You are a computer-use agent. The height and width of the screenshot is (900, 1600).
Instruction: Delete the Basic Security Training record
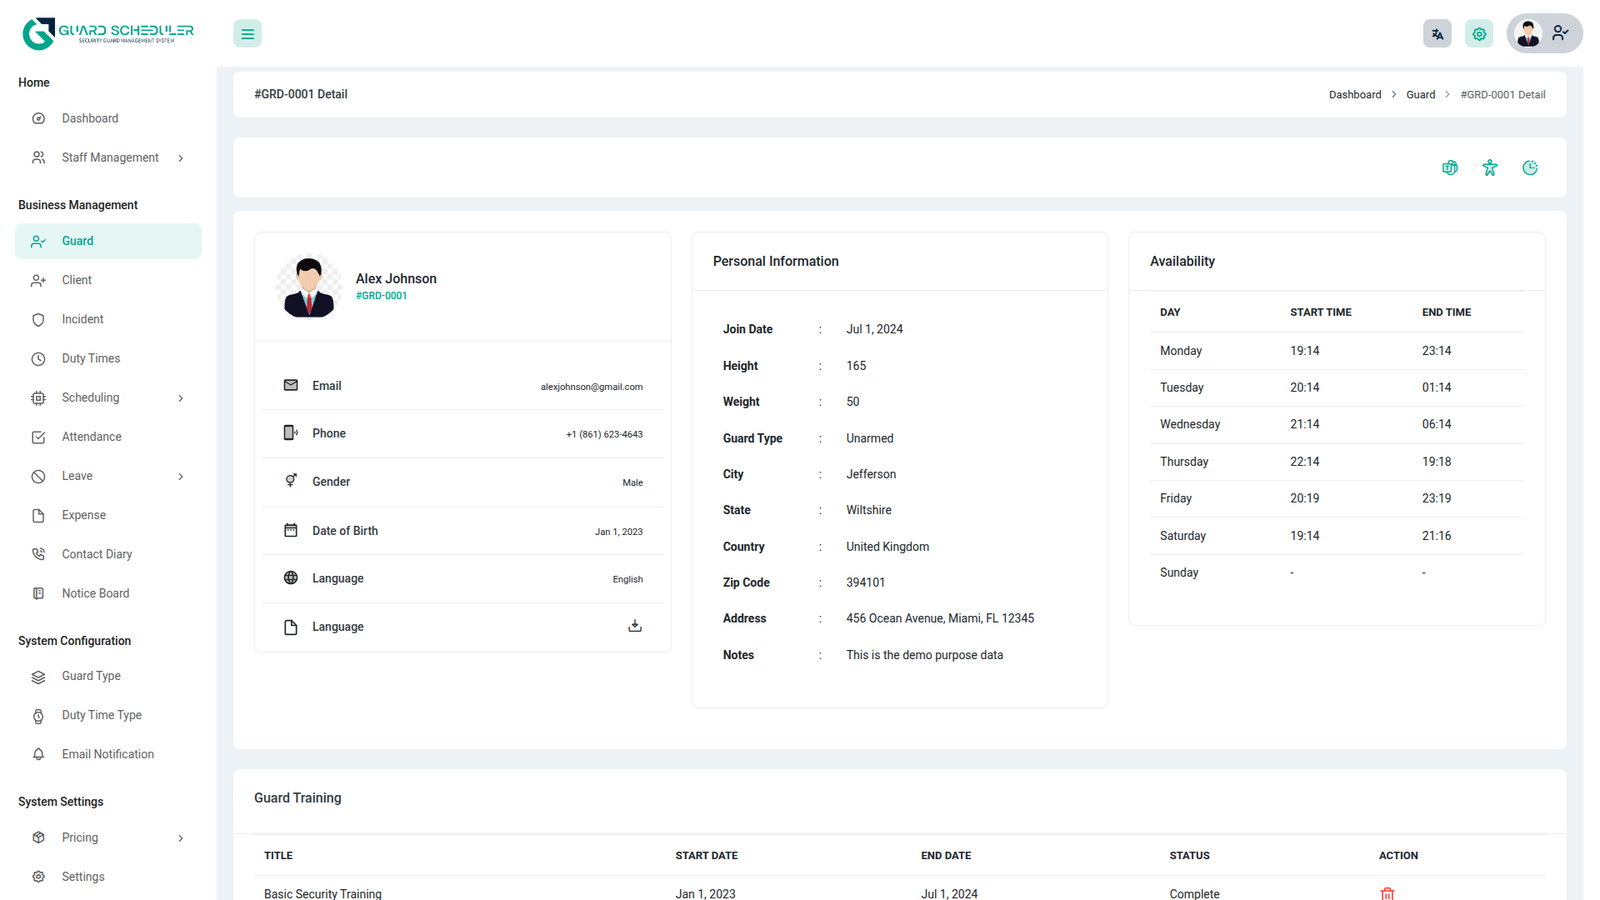[1387, 893]
